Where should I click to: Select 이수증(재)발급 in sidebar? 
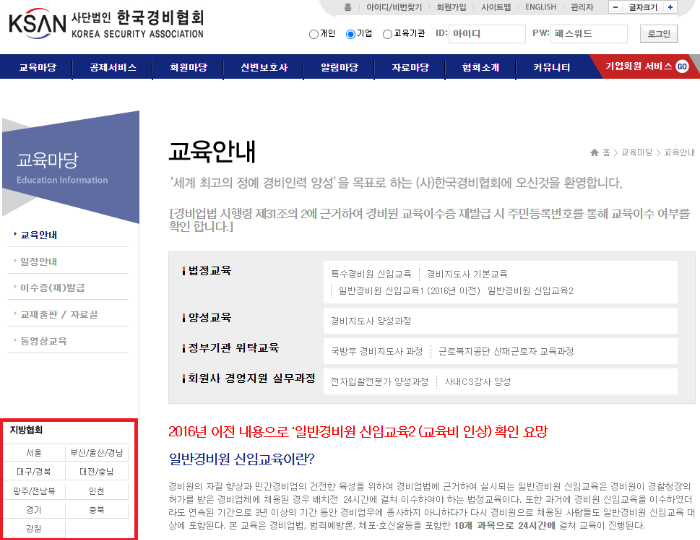[x=52, y=288]
